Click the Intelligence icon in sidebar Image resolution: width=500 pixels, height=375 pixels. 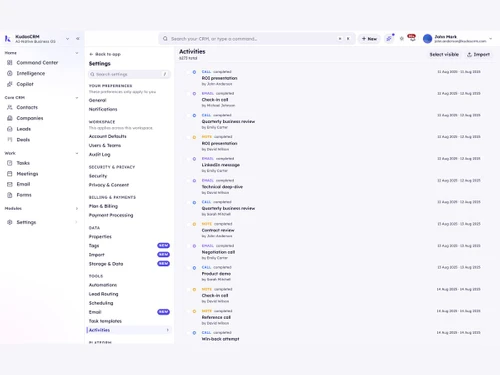(10, 73)
